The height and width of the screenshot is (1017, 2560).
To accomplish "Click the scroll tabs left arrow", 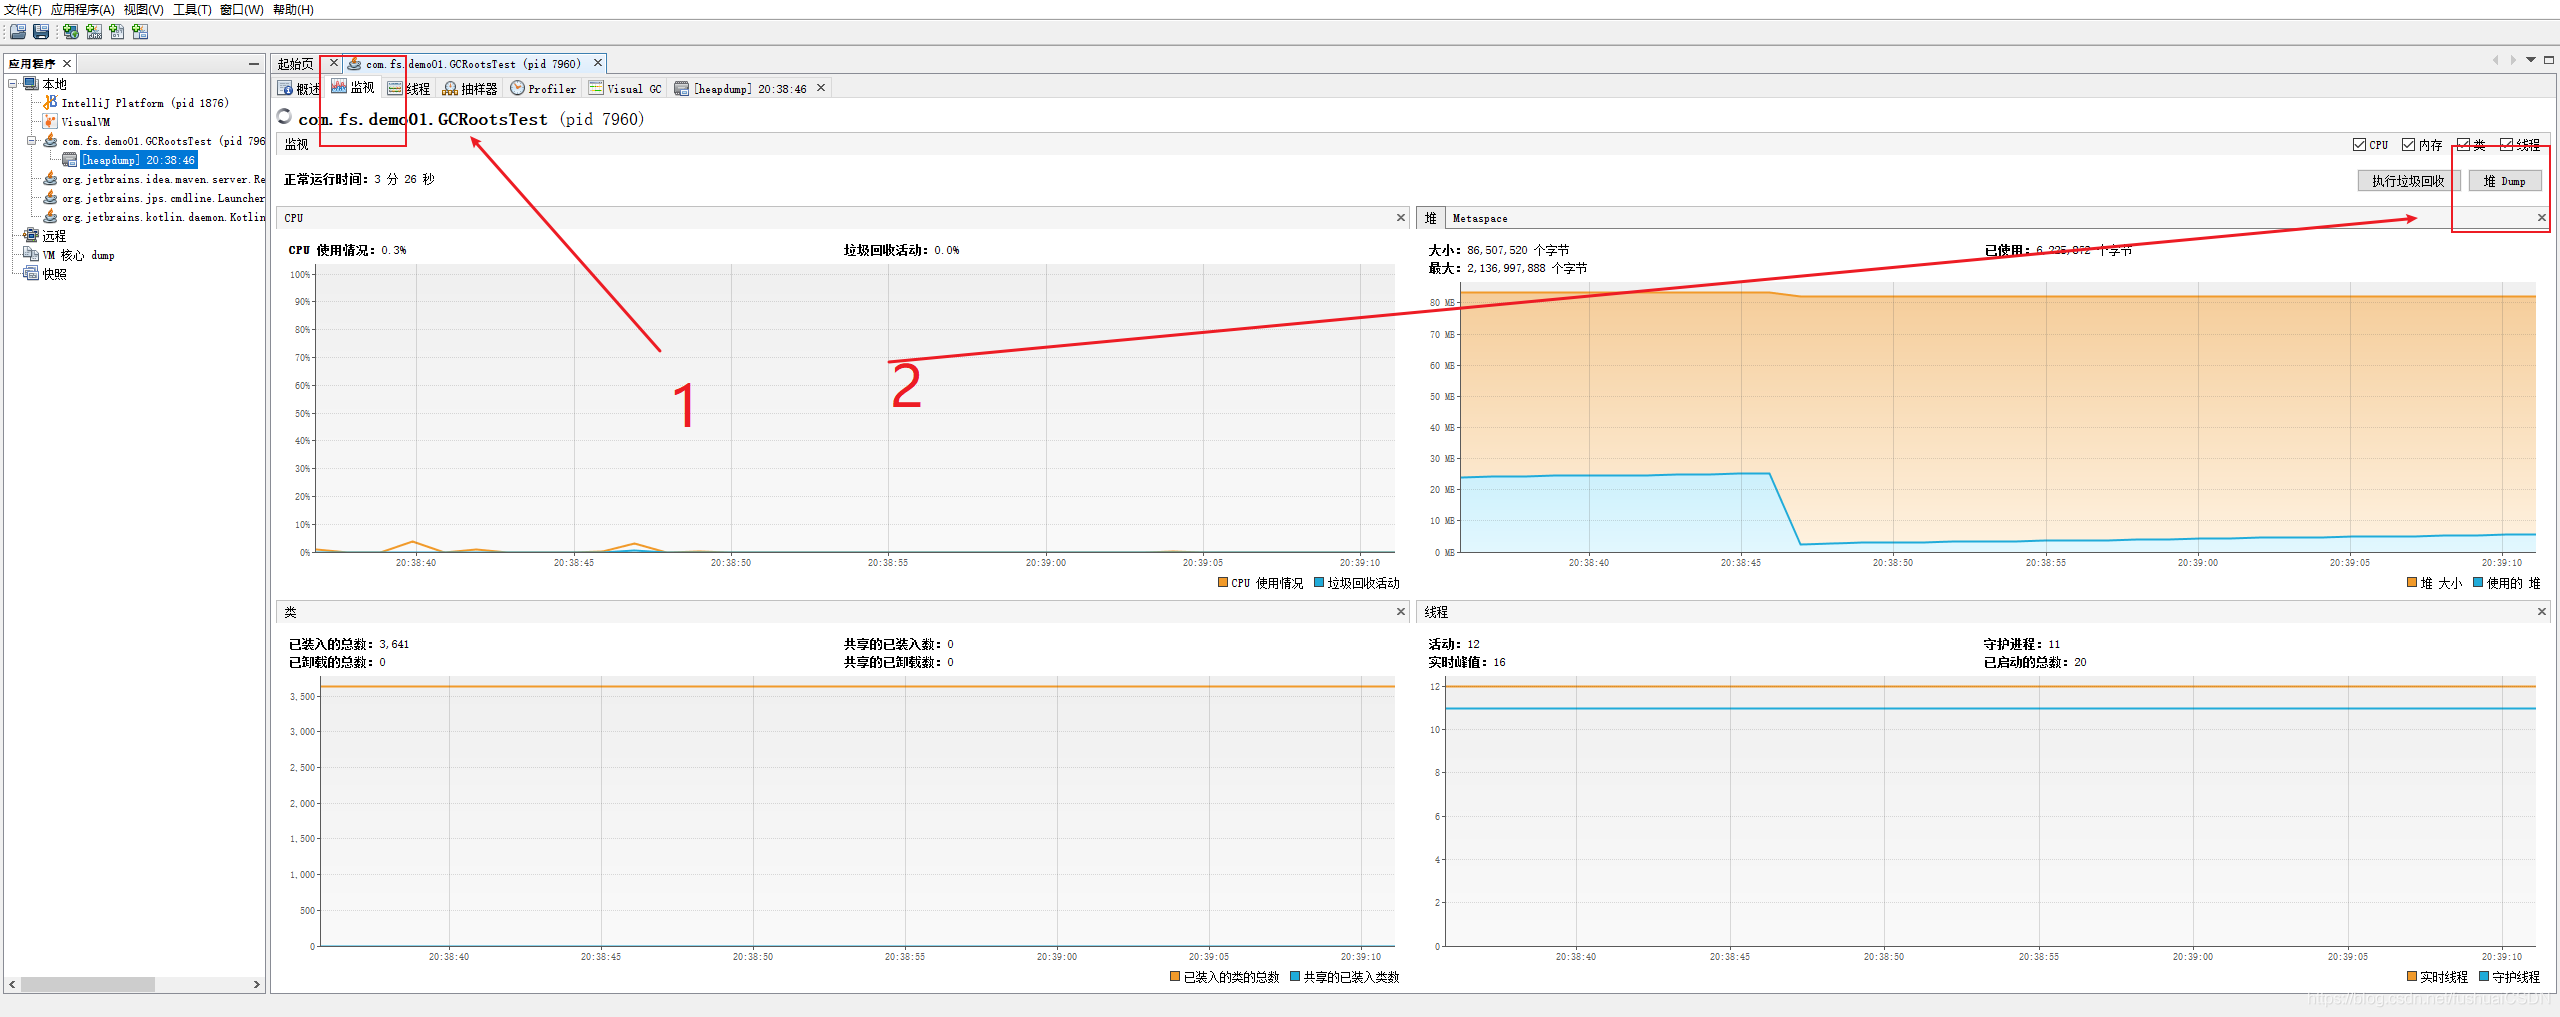I will tap(2496, 60).
